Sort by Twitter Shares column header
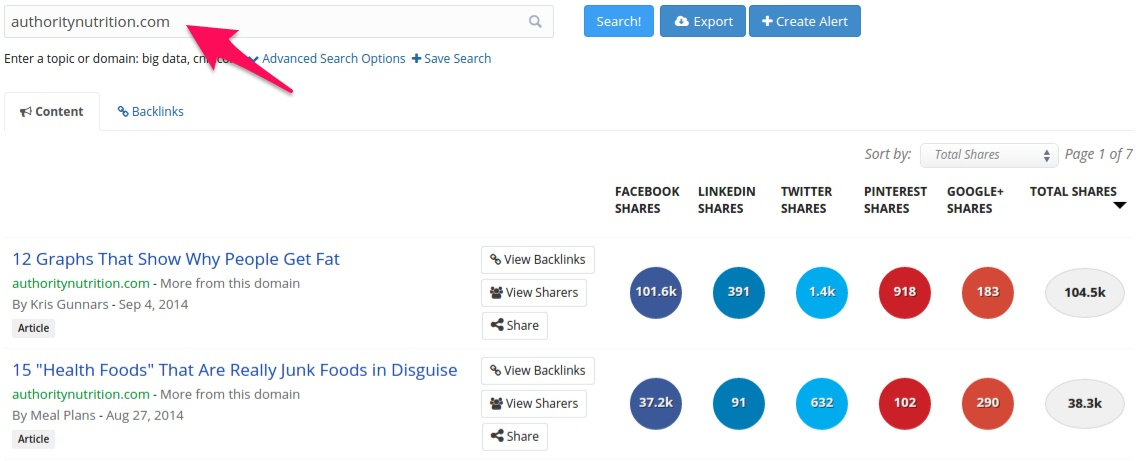Screen dimensions: 1136x461 806,200
